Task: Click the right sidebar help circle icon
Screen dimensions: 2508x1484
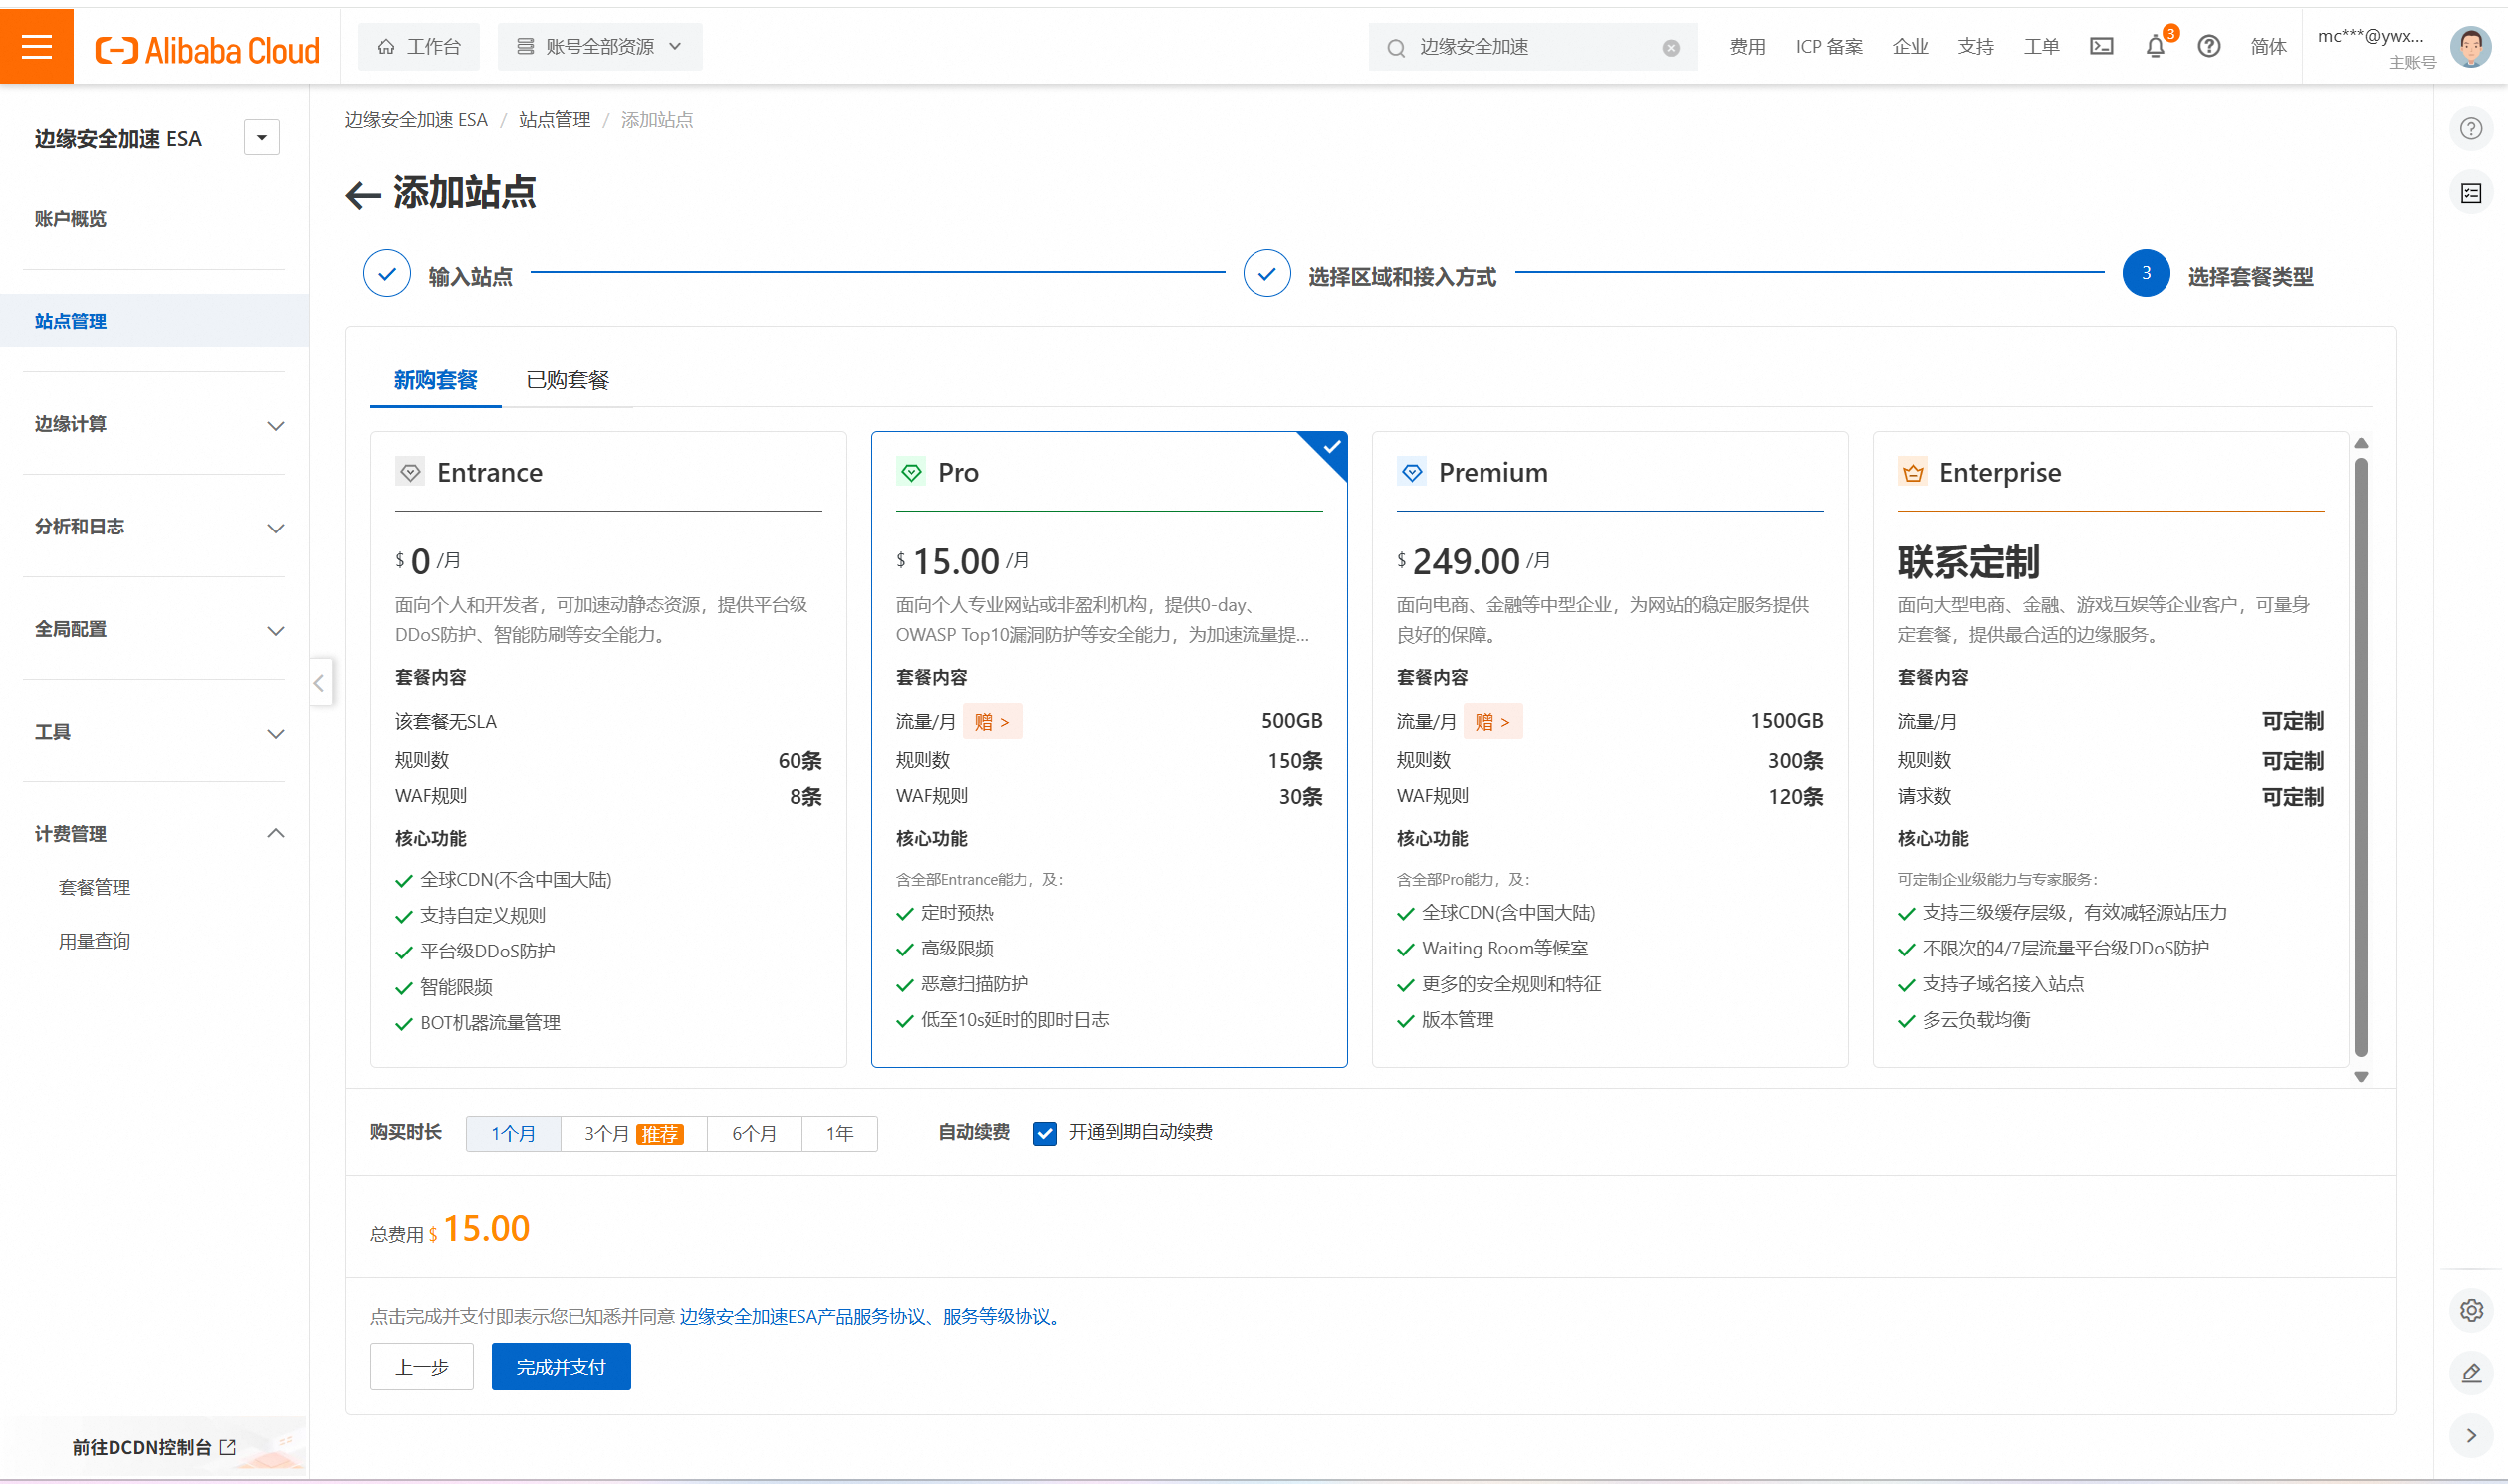Action: [2470, 129]
